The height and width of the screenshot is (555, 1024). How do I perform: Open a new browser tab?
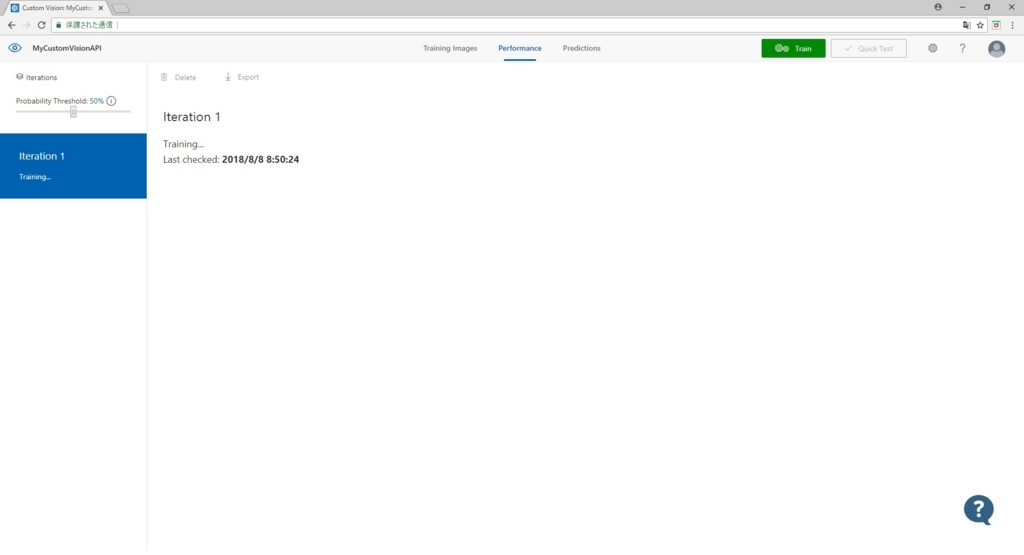click(x=120, y=8)
